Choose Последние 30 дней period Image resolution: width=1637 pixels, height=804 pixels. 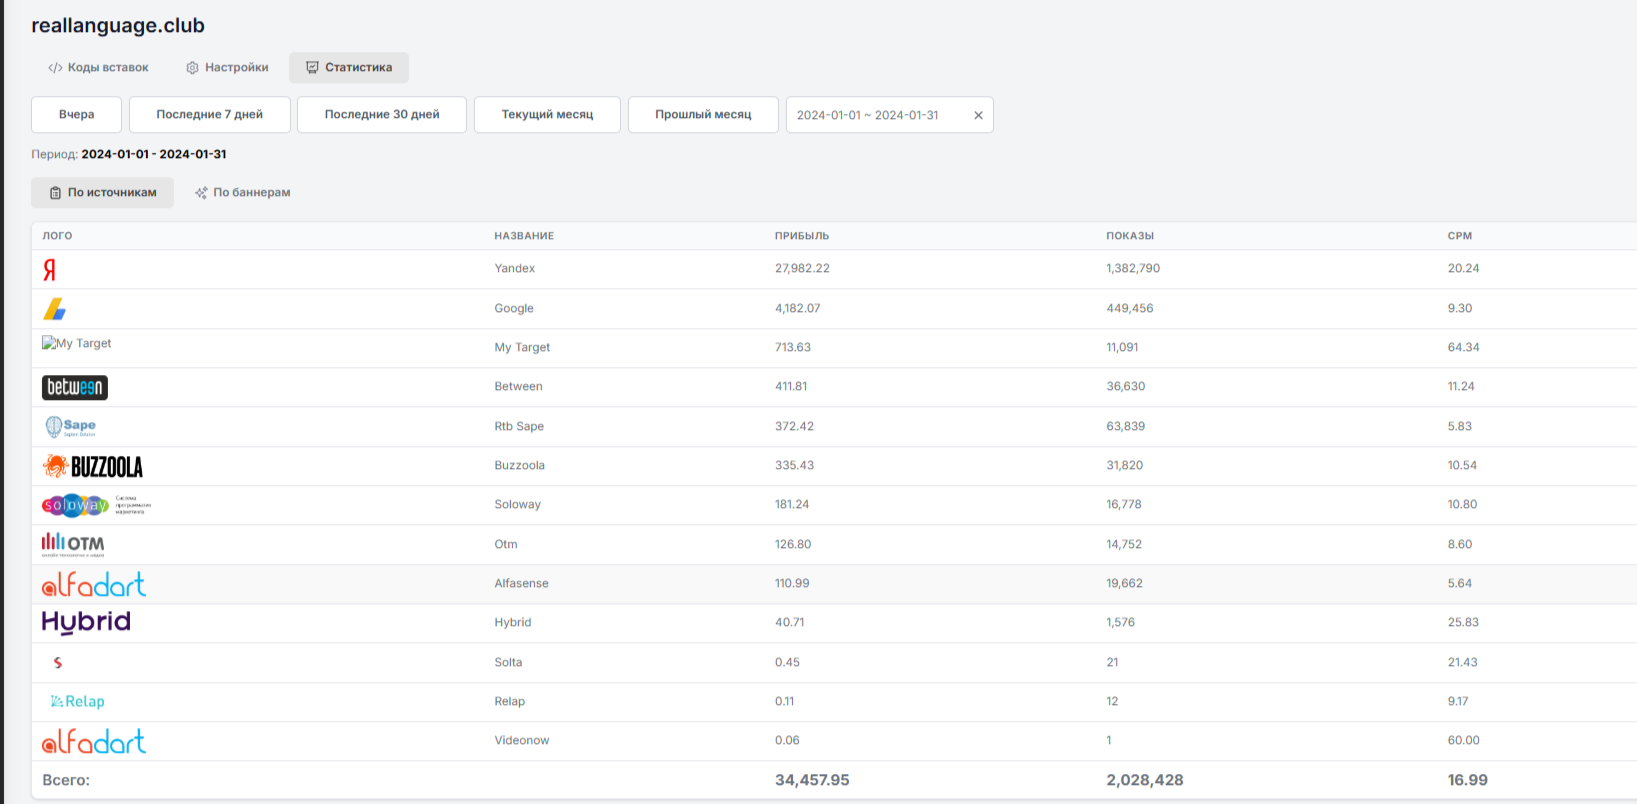(x=382, y=115)
